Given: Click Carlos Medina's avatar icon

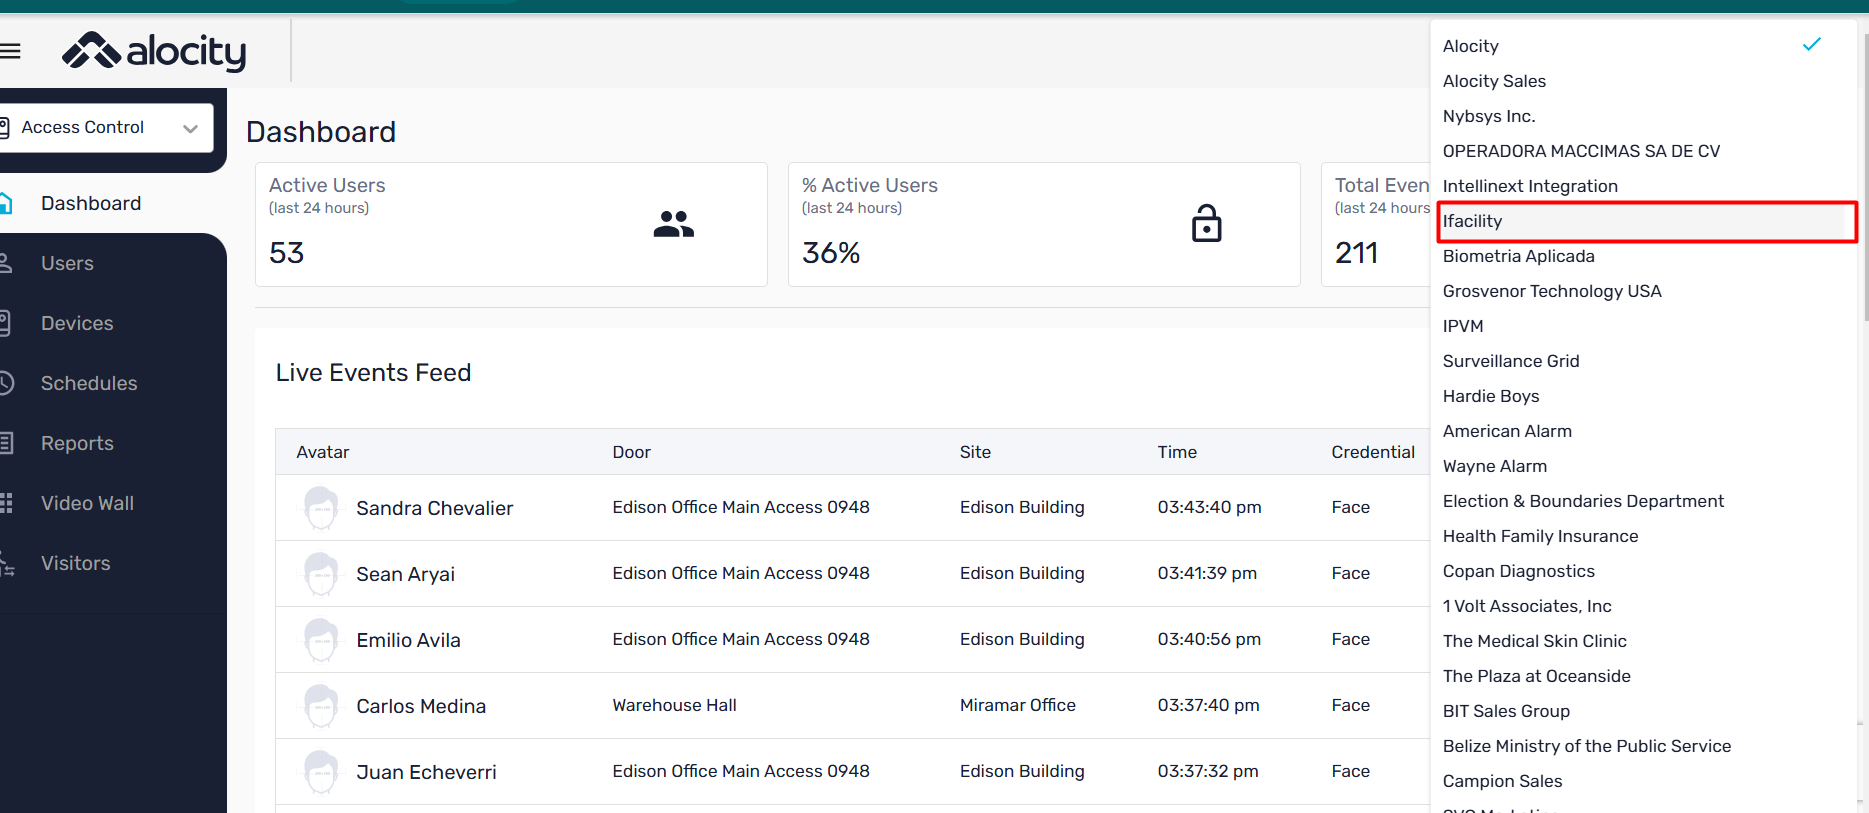Looking at the screenshot, I should pos(321,706).
